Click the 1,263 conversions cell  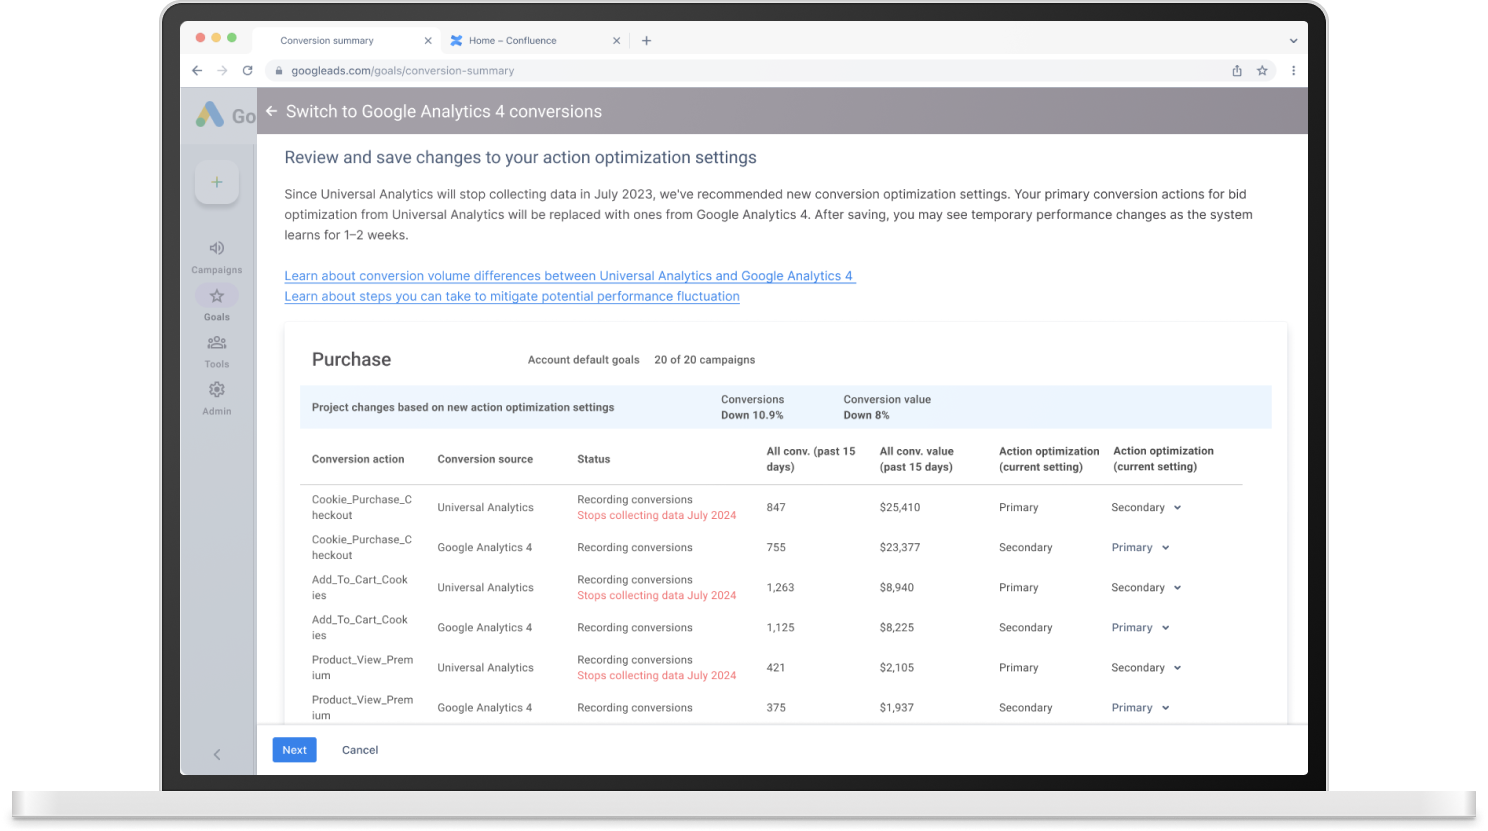(780, 588)
